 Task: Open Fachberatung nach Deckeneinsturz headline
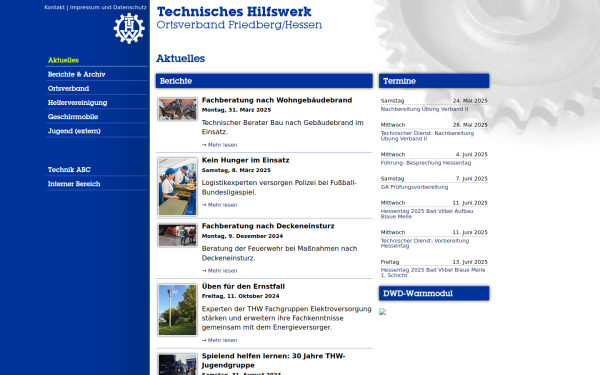pyautogui.click(x=268, y=226)
